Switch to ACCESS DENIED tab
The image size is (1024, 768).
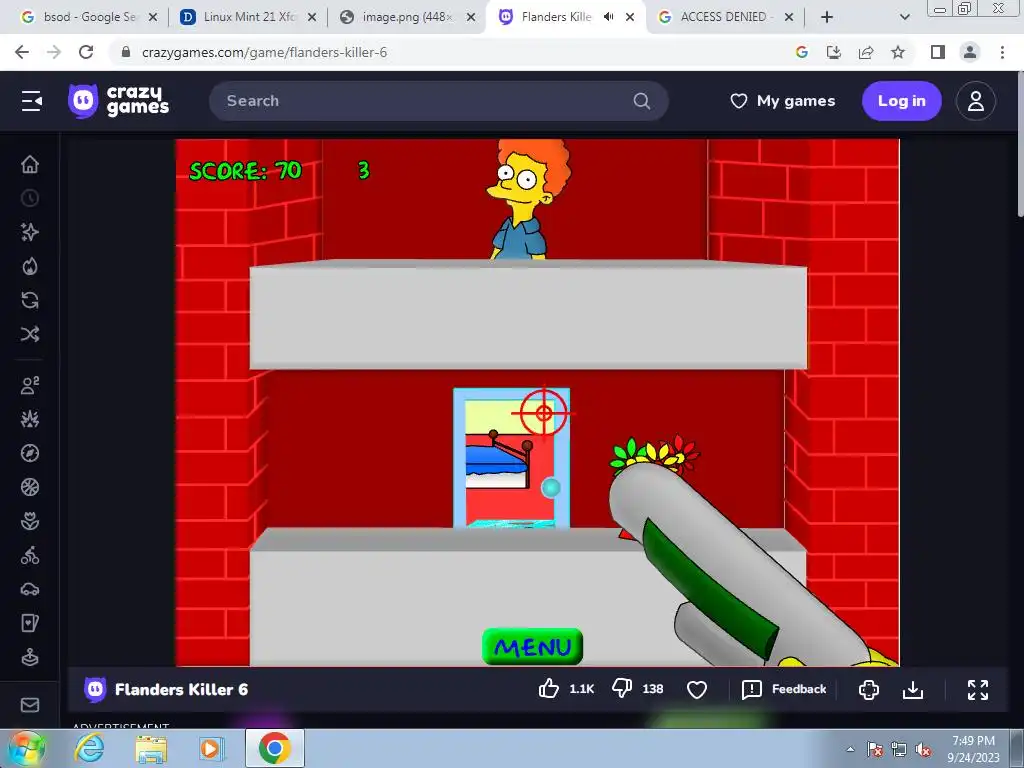724,17
